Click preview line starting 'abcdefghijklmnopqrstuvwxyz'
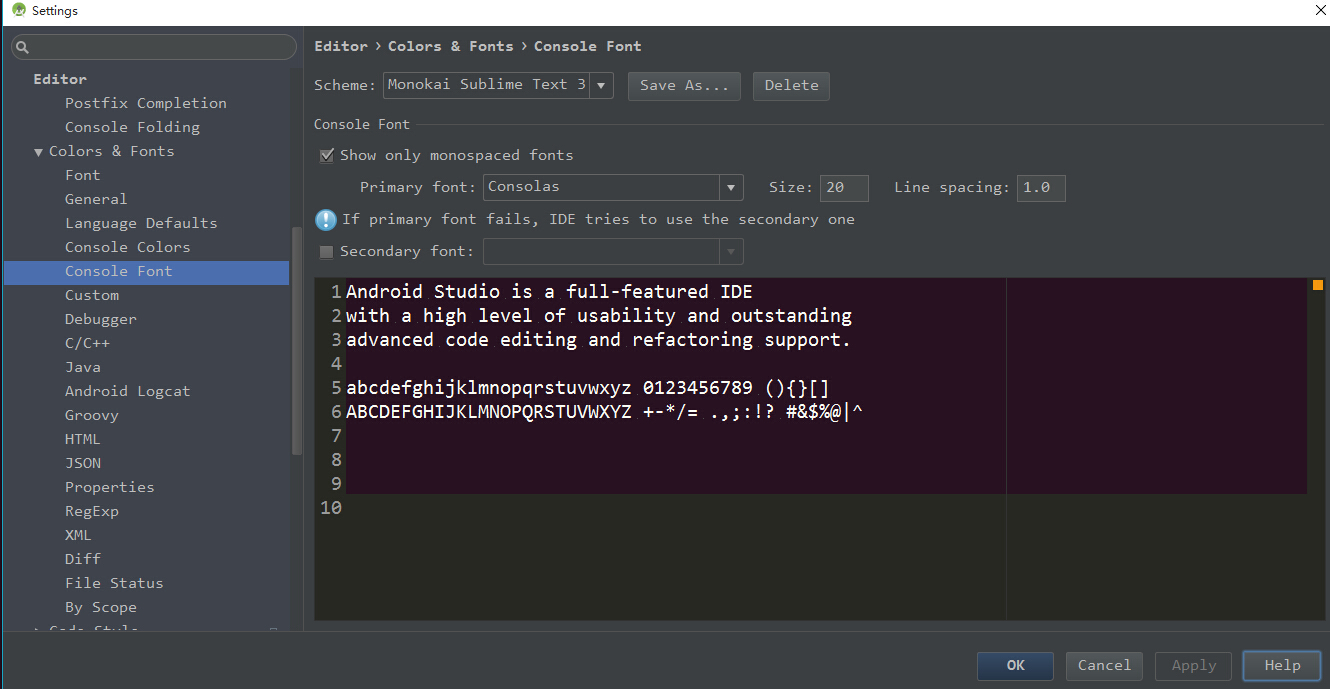 588,388
